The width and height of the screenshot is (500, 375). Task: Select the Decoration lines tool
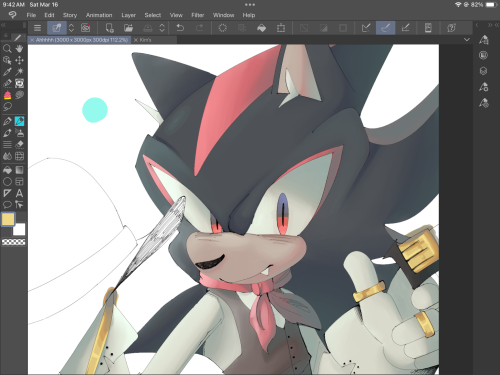pos(7,144)
